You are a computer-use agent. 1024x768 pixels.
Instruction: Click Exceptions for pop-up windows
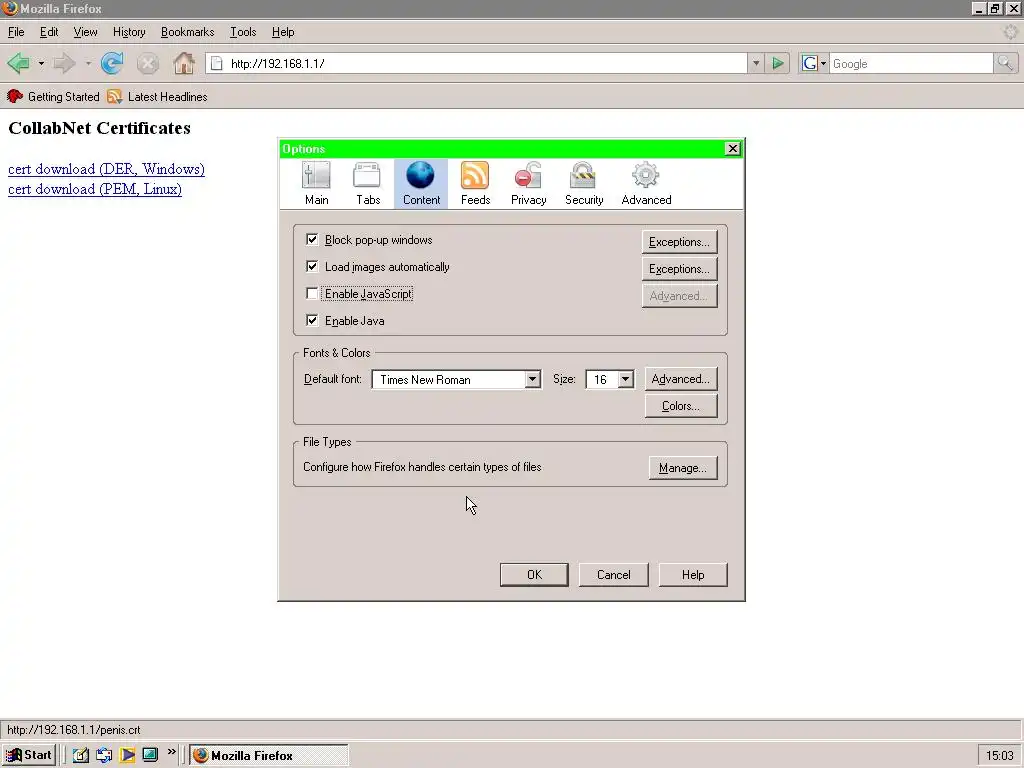coord(679,242)
